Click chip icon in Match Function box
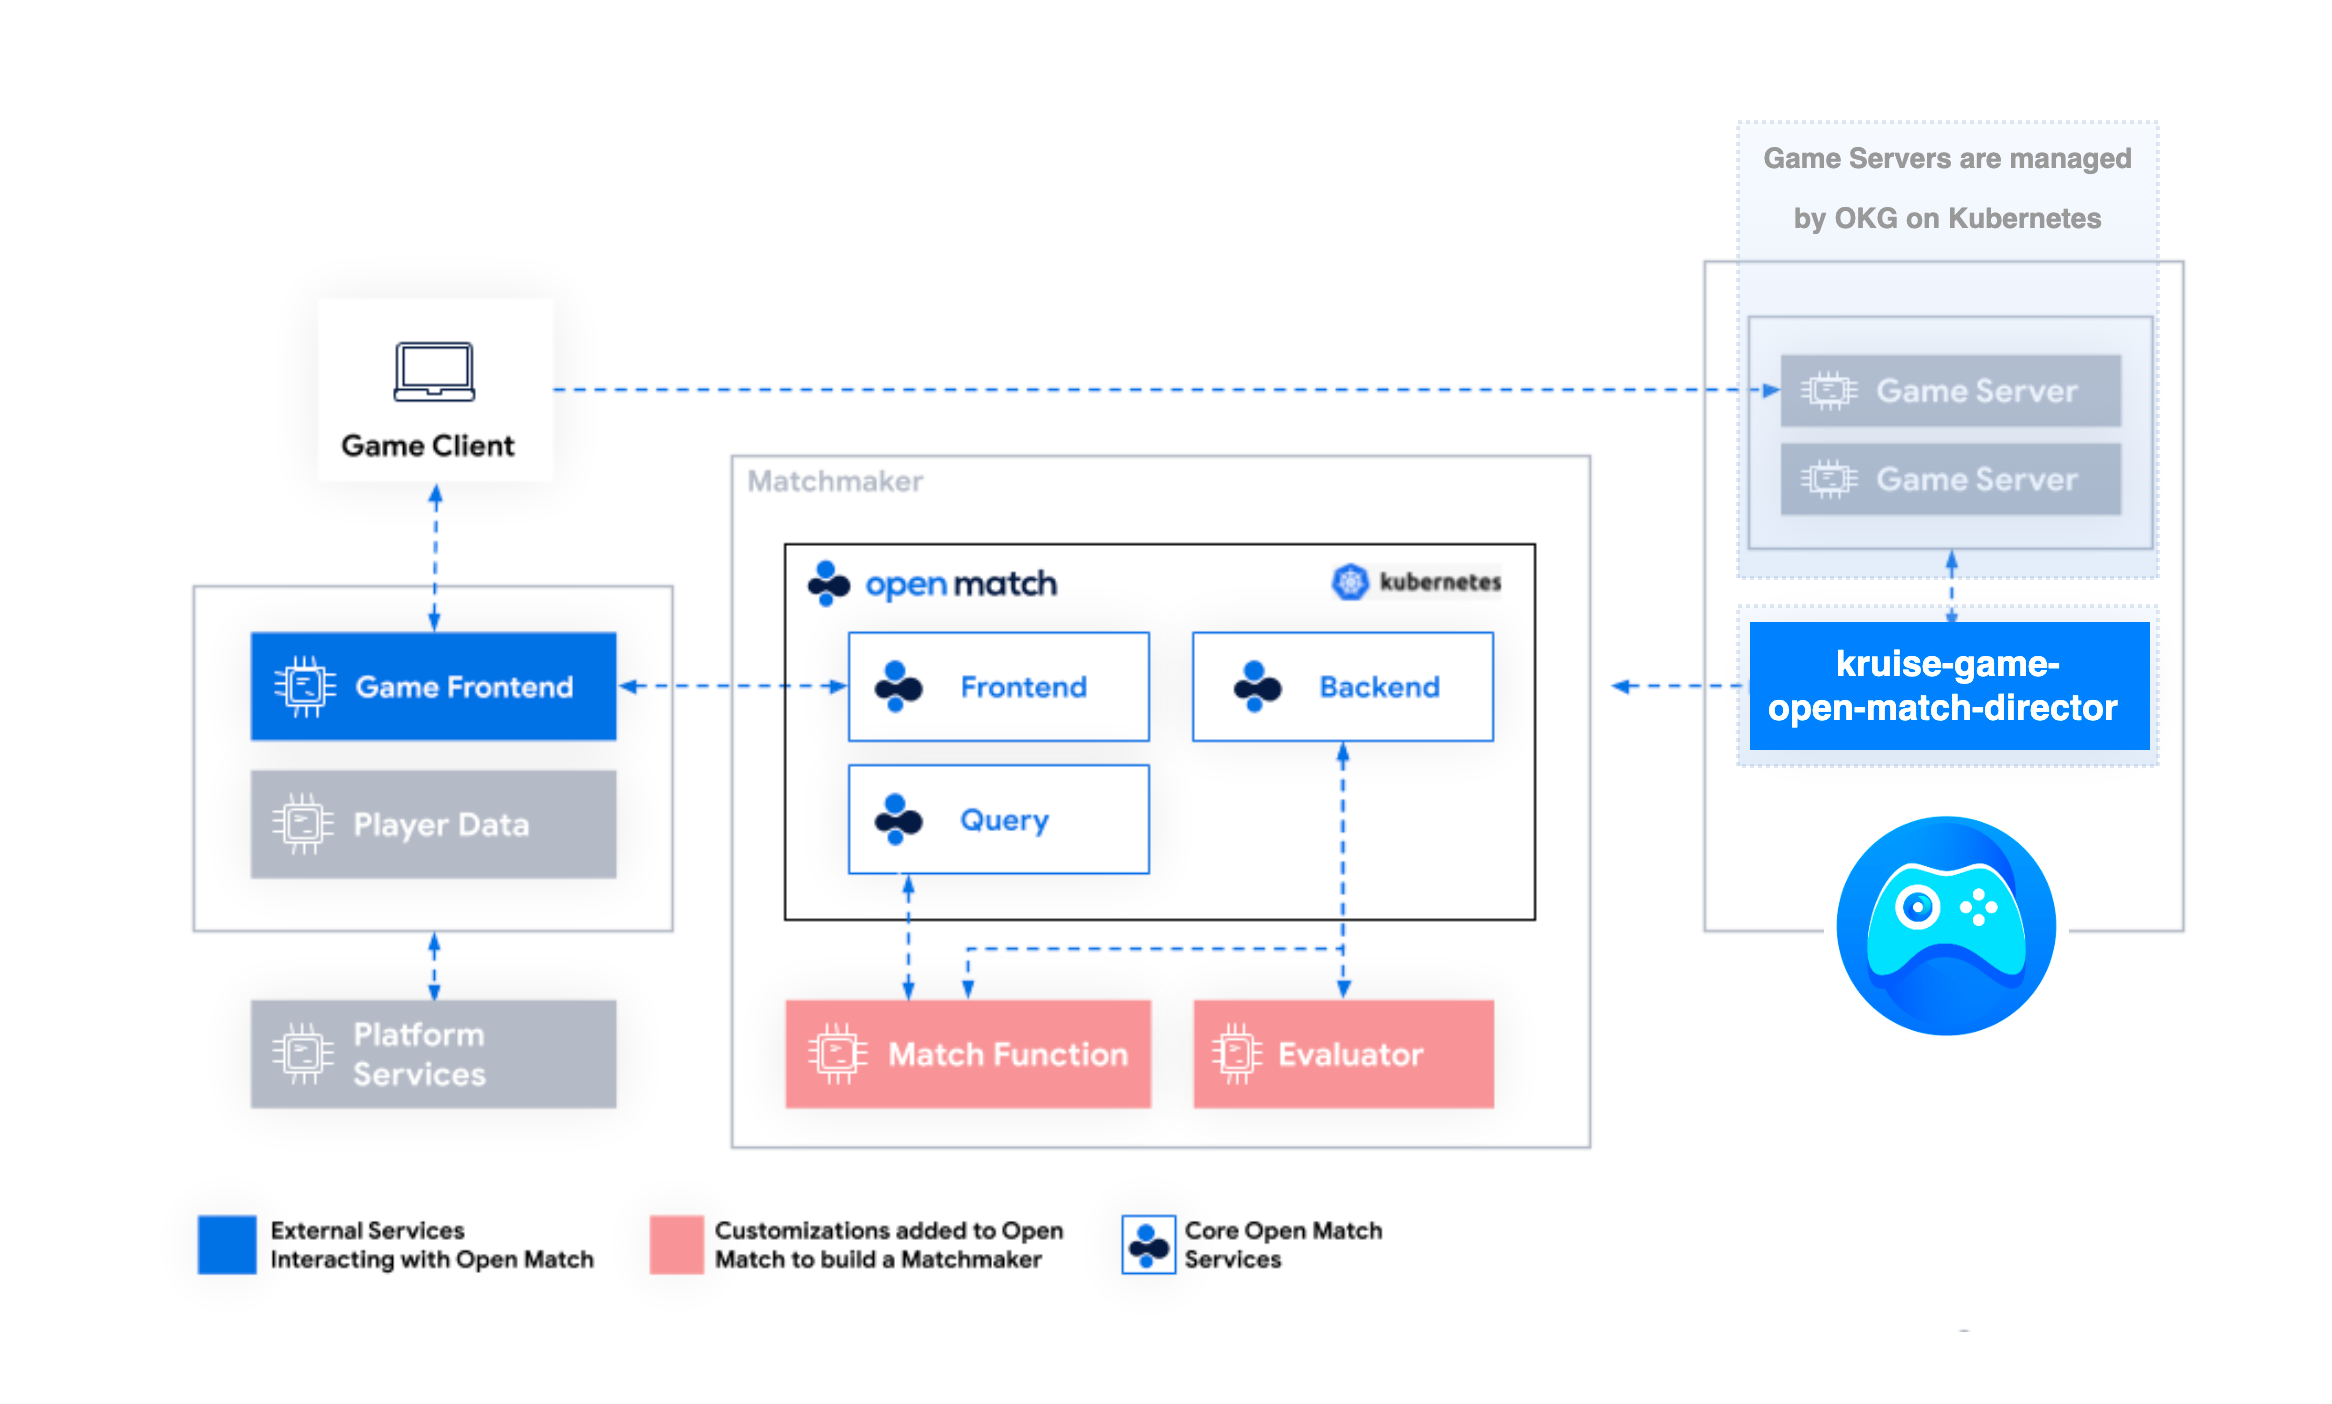Image resolution: width=2332 pixels, height=1404 pixels. click(837, 1054)
